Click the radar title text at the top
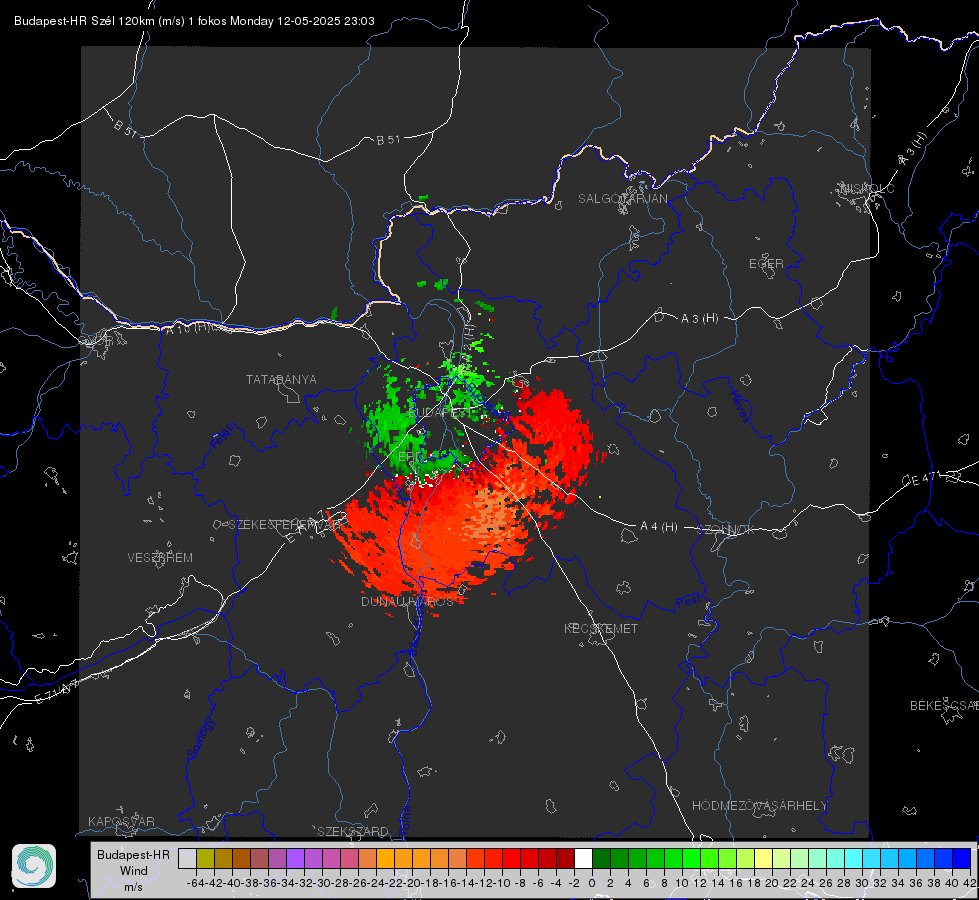Screen dimensions: 979x900 pos(194,21)
